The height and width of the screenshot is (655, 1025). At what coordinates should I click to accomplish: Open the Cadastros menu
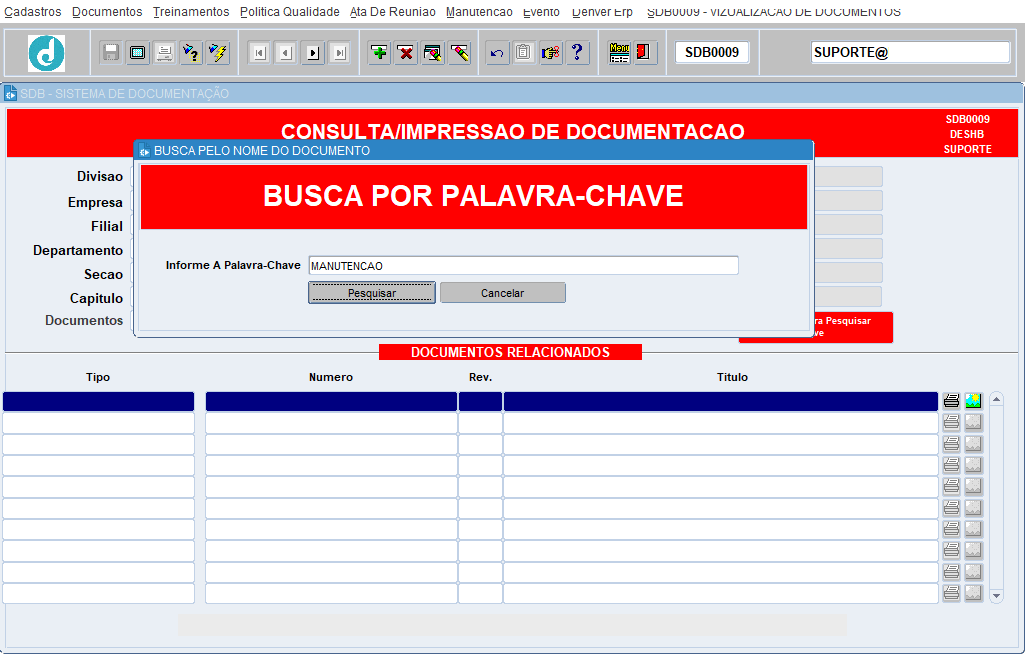33,12
